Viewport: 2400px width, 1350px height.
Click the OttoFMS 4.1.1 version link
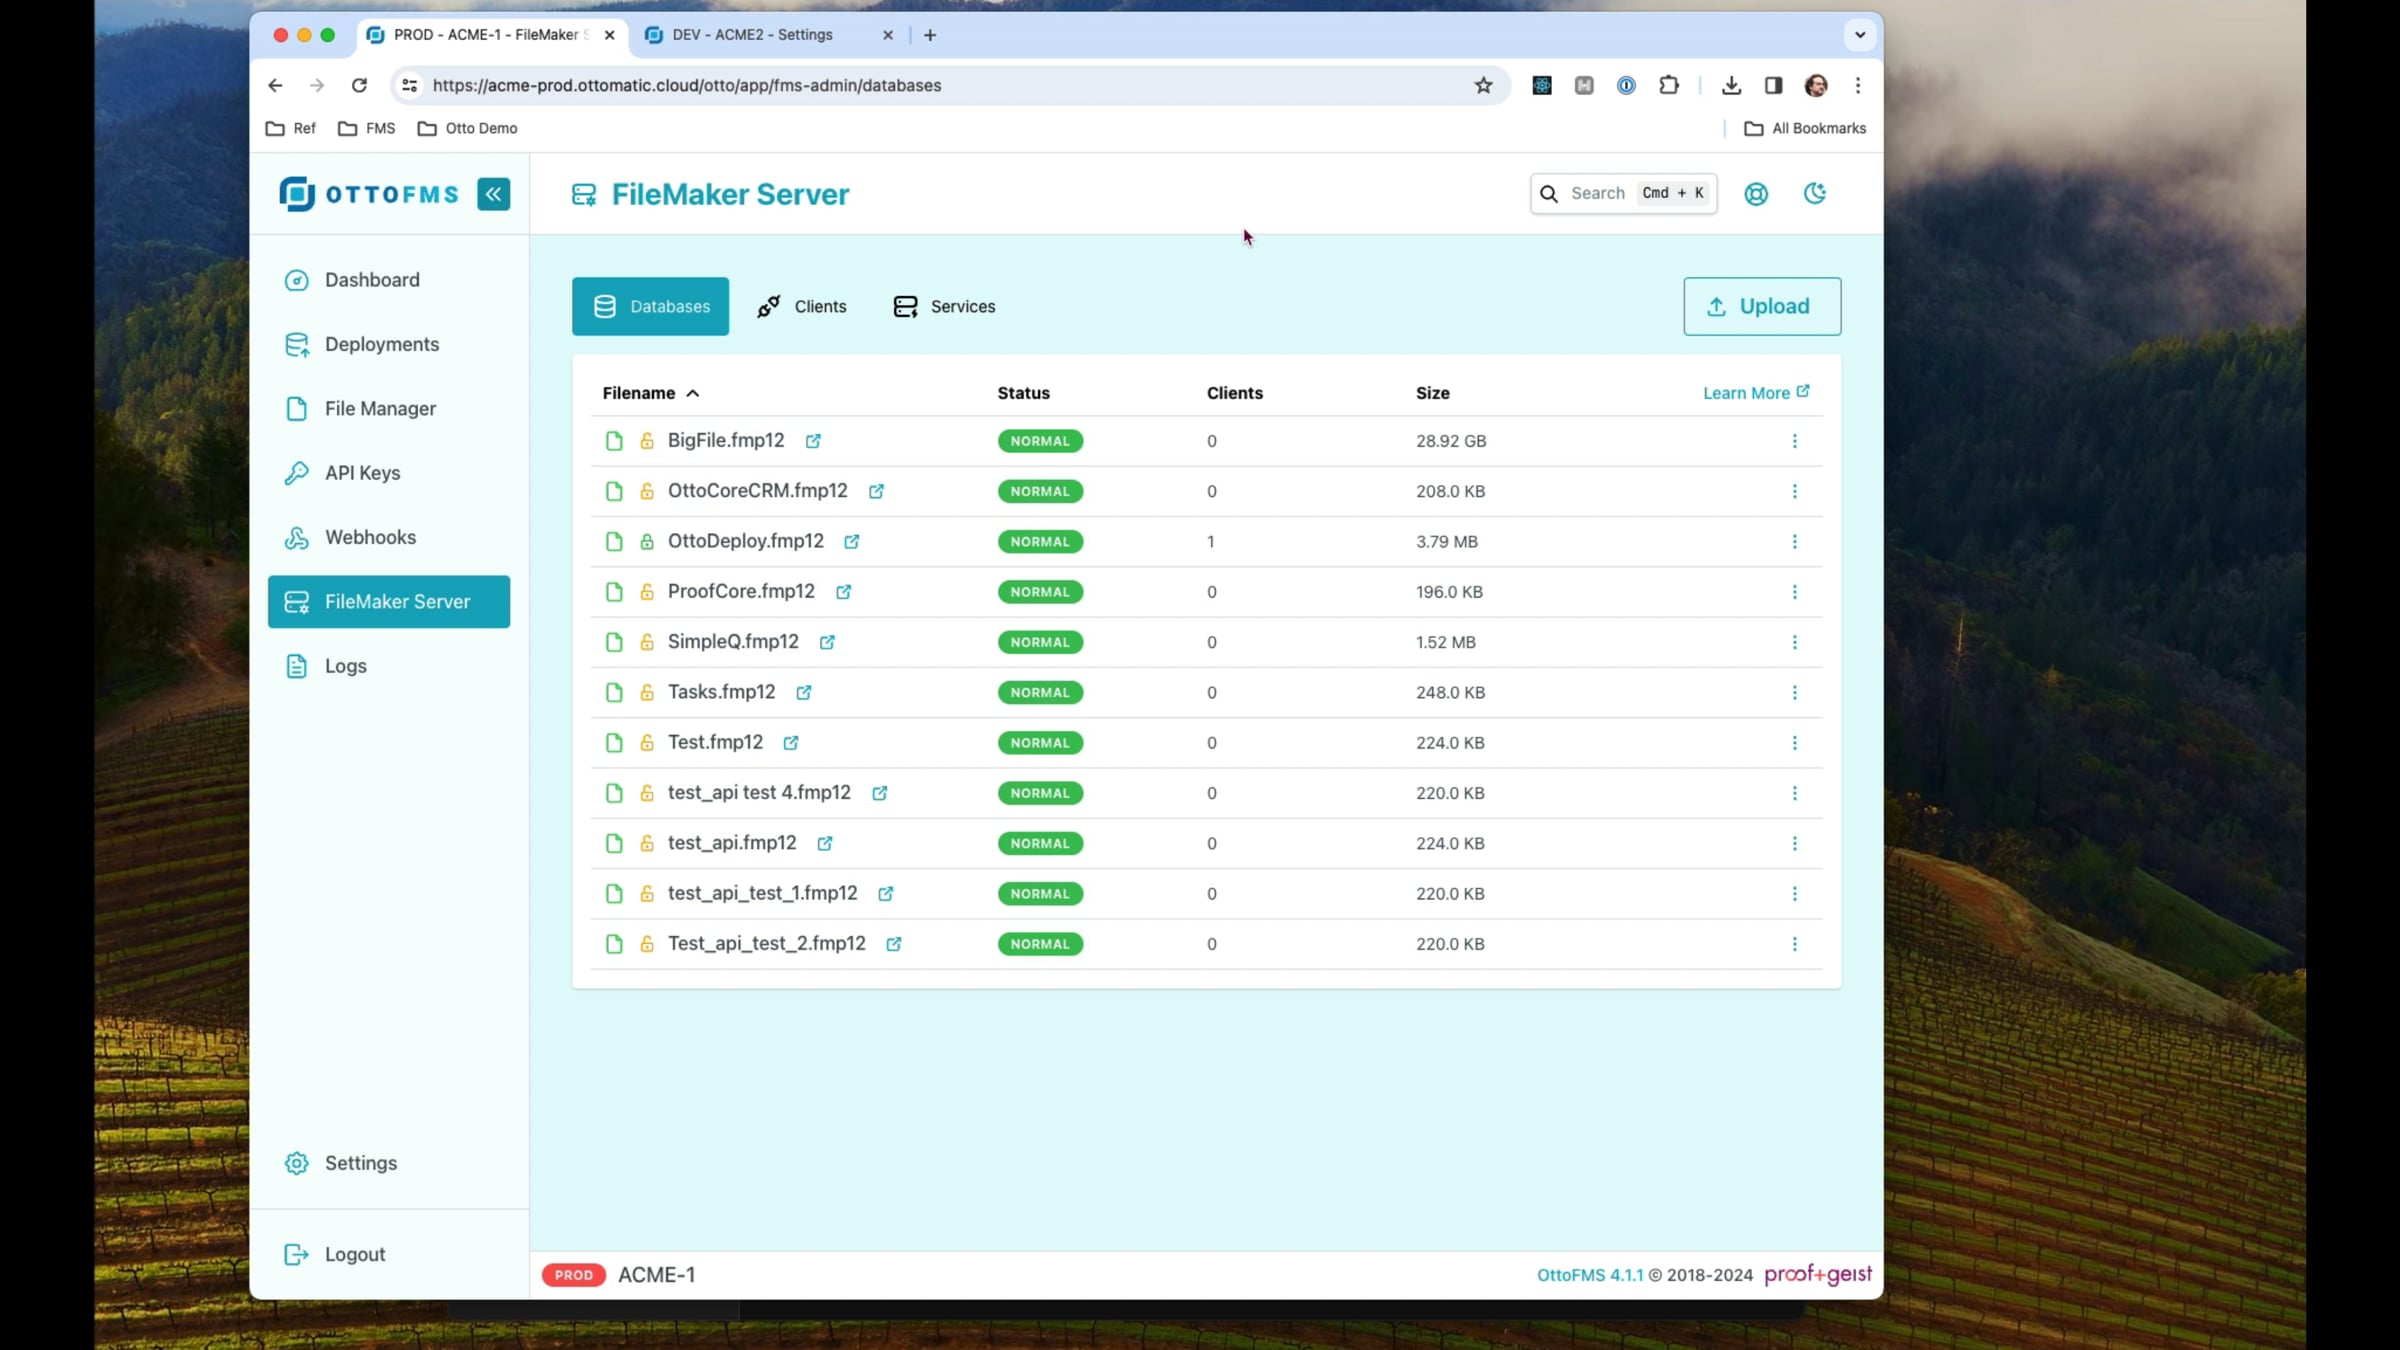click(x=1589, y=1275)
